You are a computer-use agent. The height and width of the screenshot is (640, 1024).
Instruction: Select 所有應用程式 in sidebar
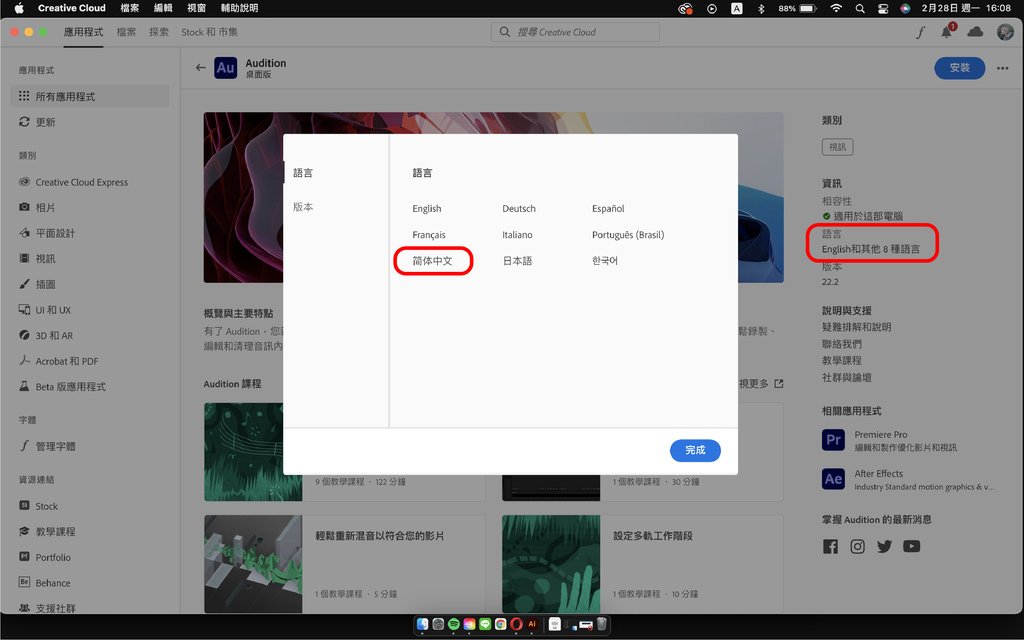tap(90, 96)
